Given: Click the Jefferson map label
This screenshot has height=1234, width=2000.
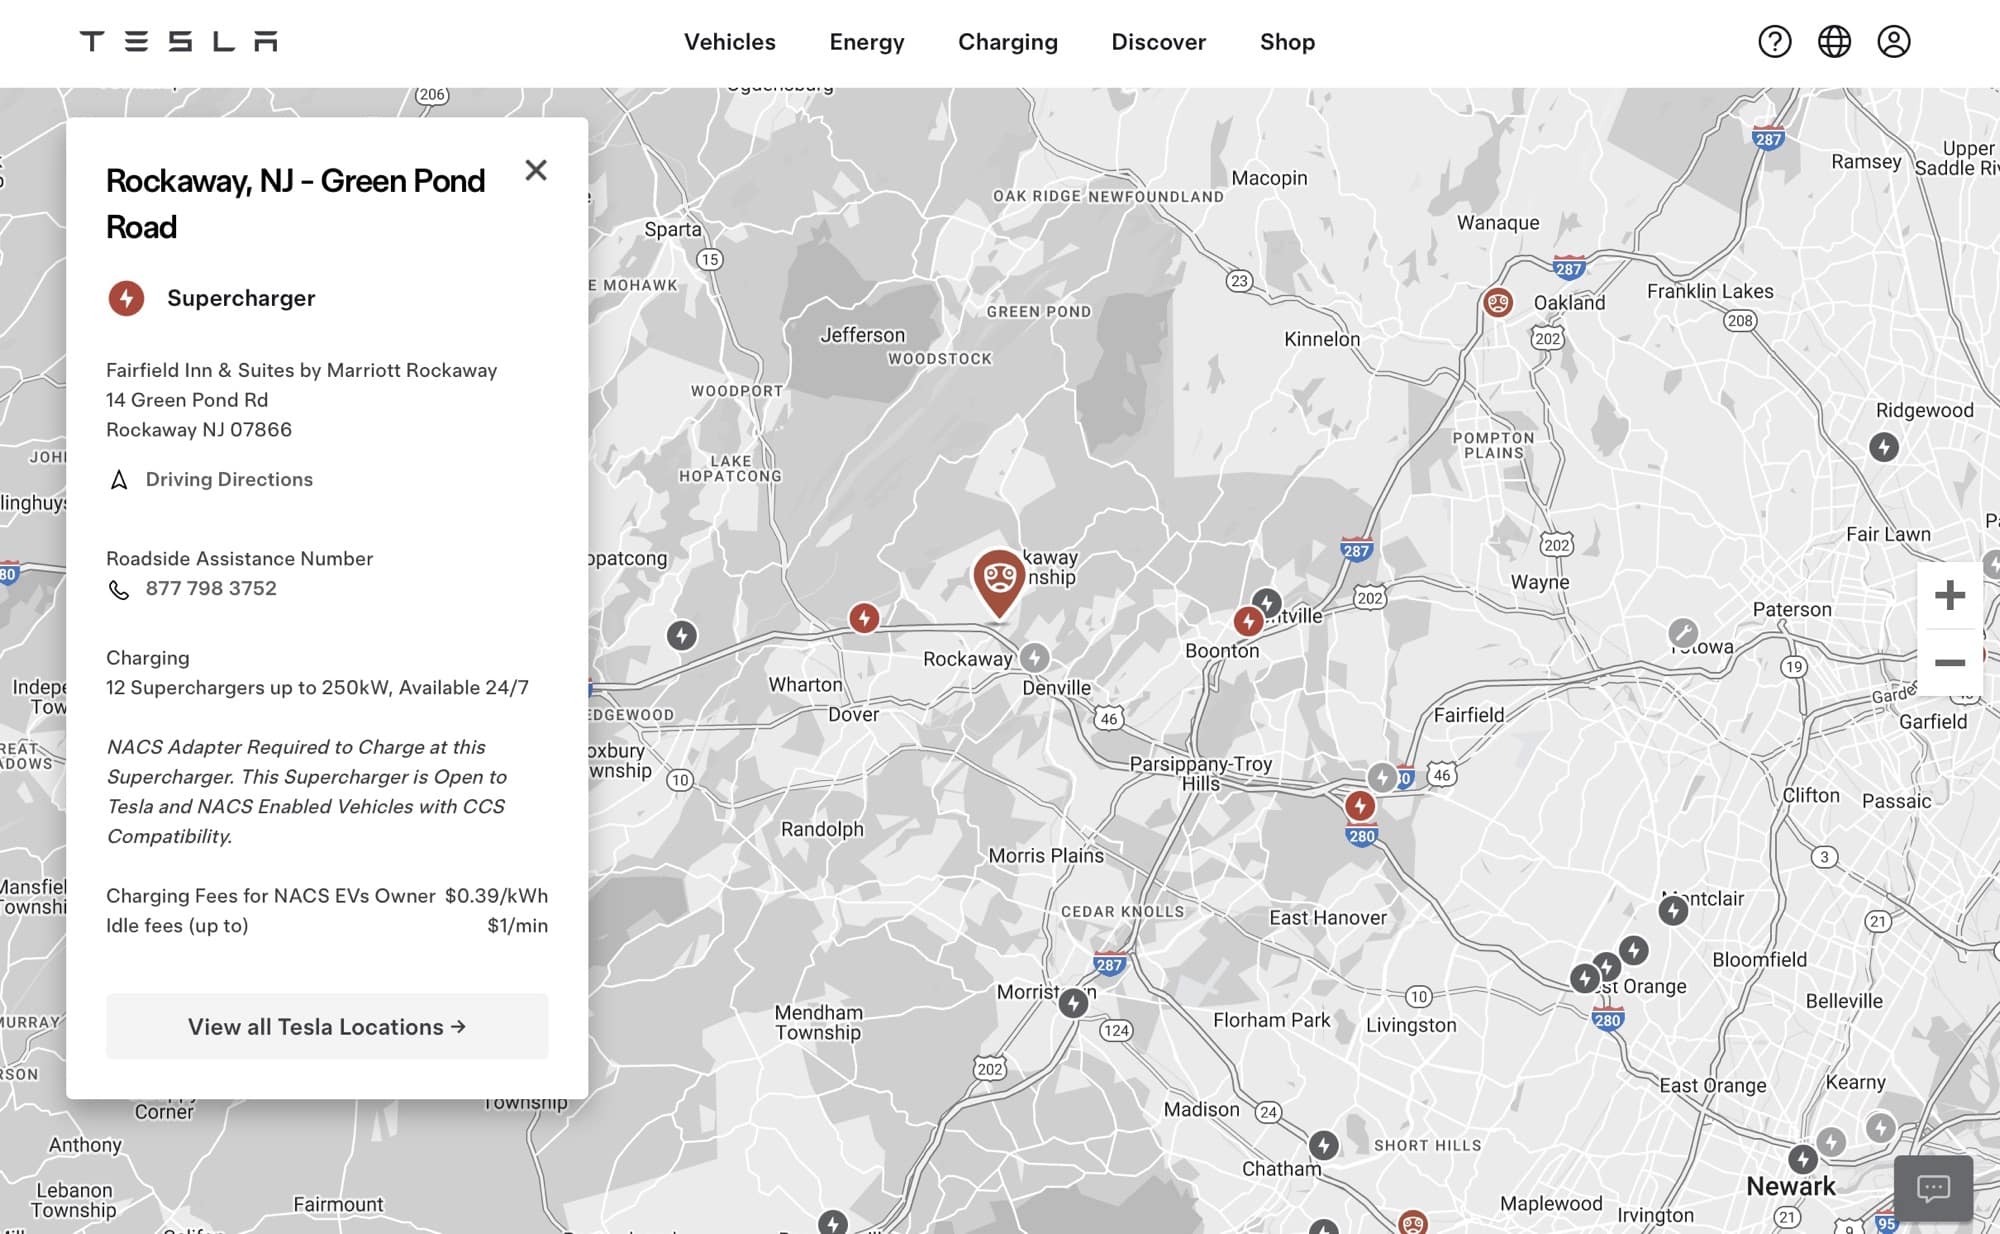Looking at the screenshot, I should (862, 335).
